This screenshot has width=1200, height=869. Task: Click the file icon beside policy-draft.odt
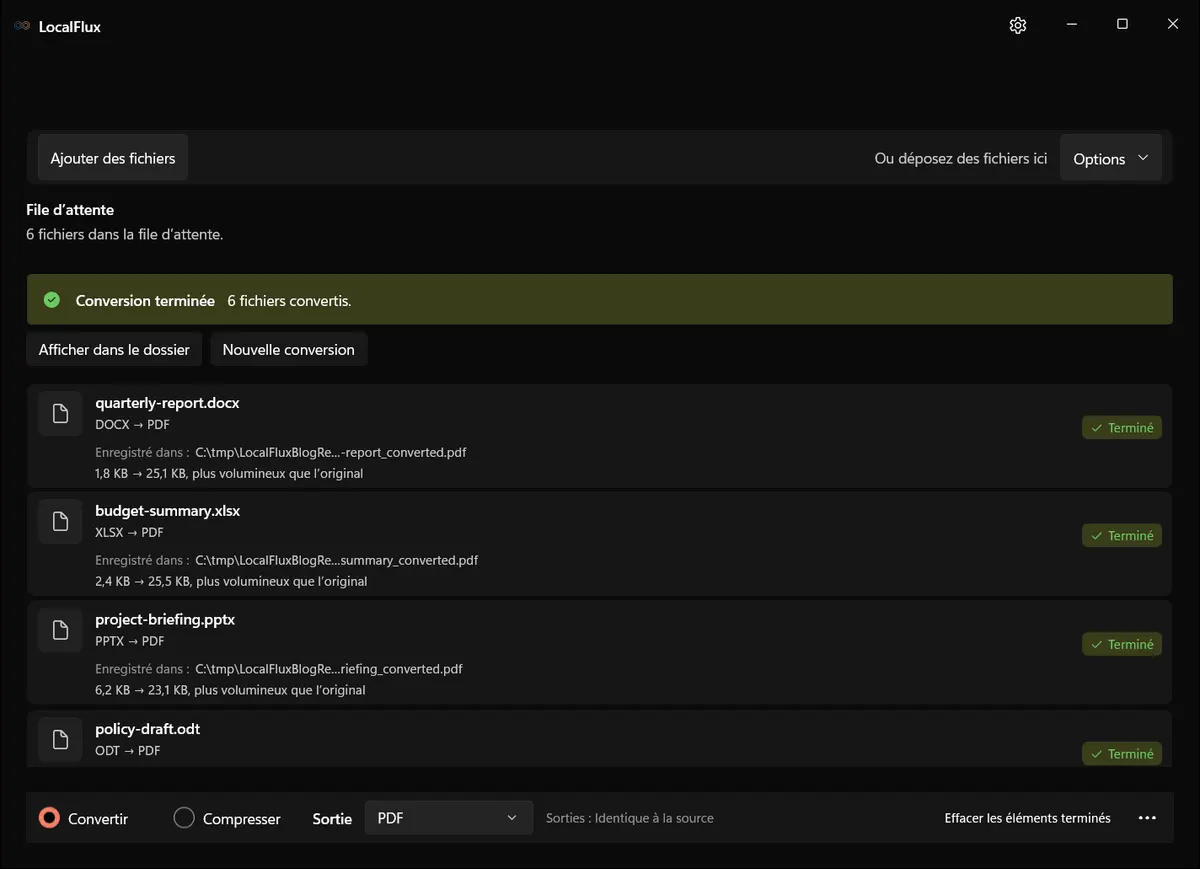coord(60,740)
